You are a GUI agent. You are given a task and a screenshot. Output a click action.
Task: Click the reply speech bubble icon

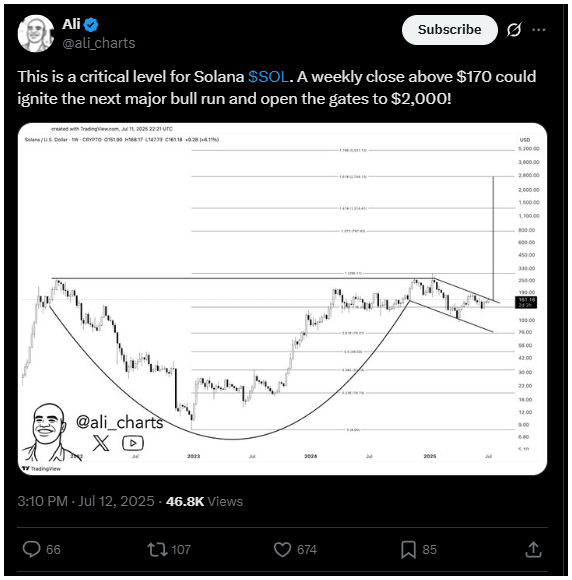31,549
